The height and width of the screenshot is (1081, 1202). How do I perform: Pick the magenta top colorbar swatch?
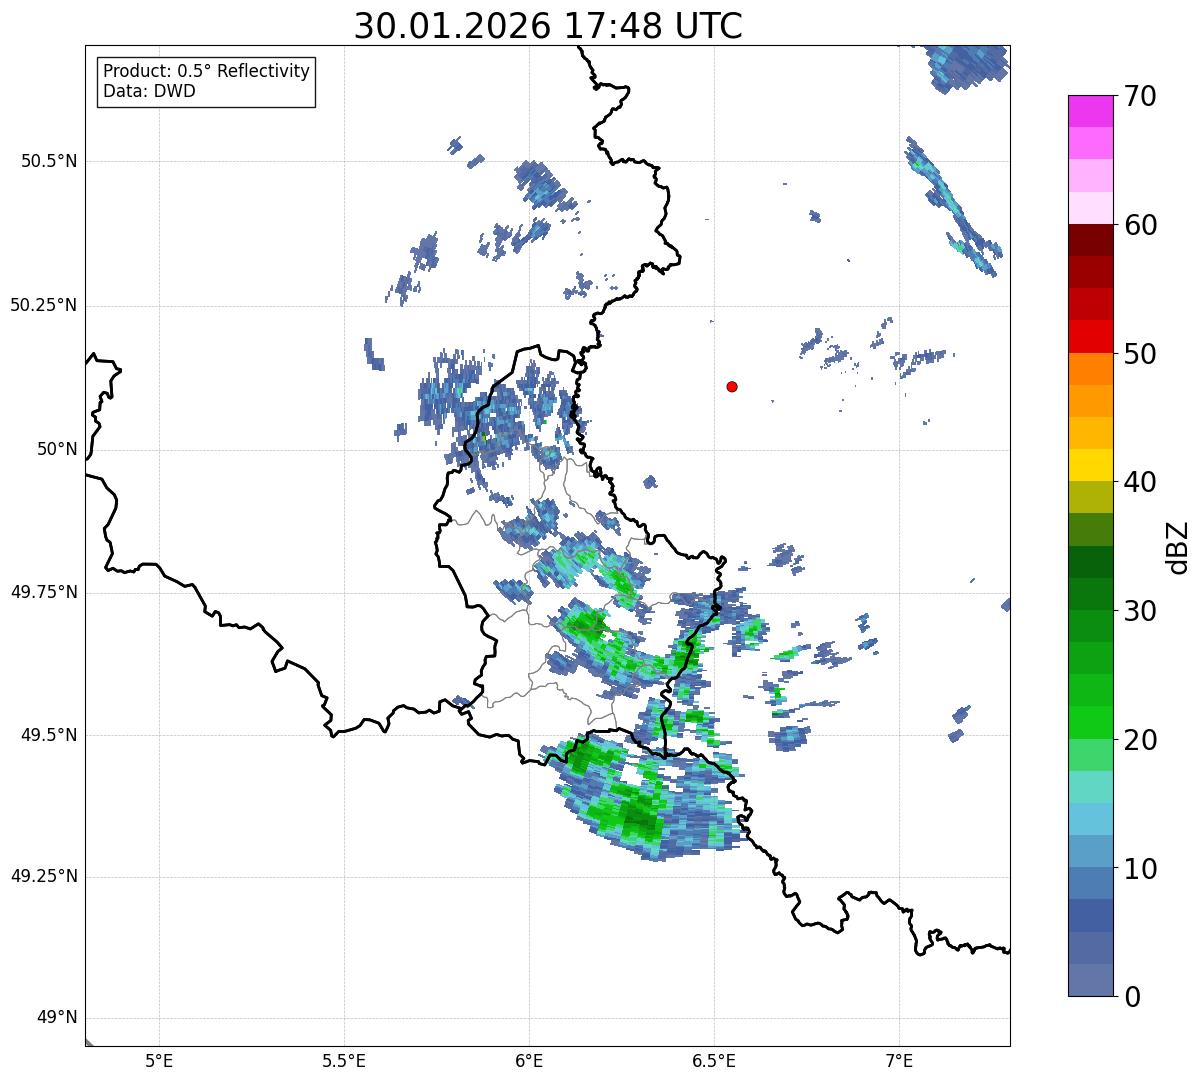1090,111
